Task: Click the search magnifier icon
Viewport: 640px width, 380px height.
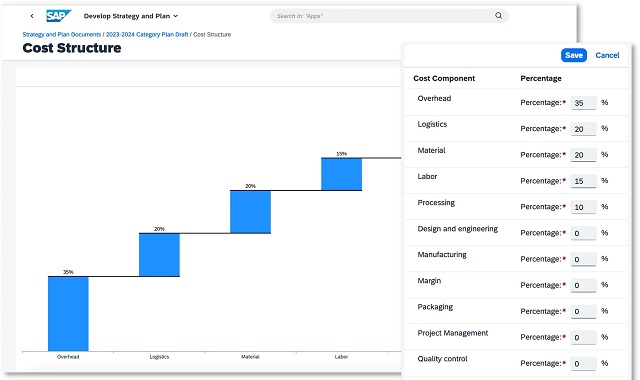Action: (498, 16)
